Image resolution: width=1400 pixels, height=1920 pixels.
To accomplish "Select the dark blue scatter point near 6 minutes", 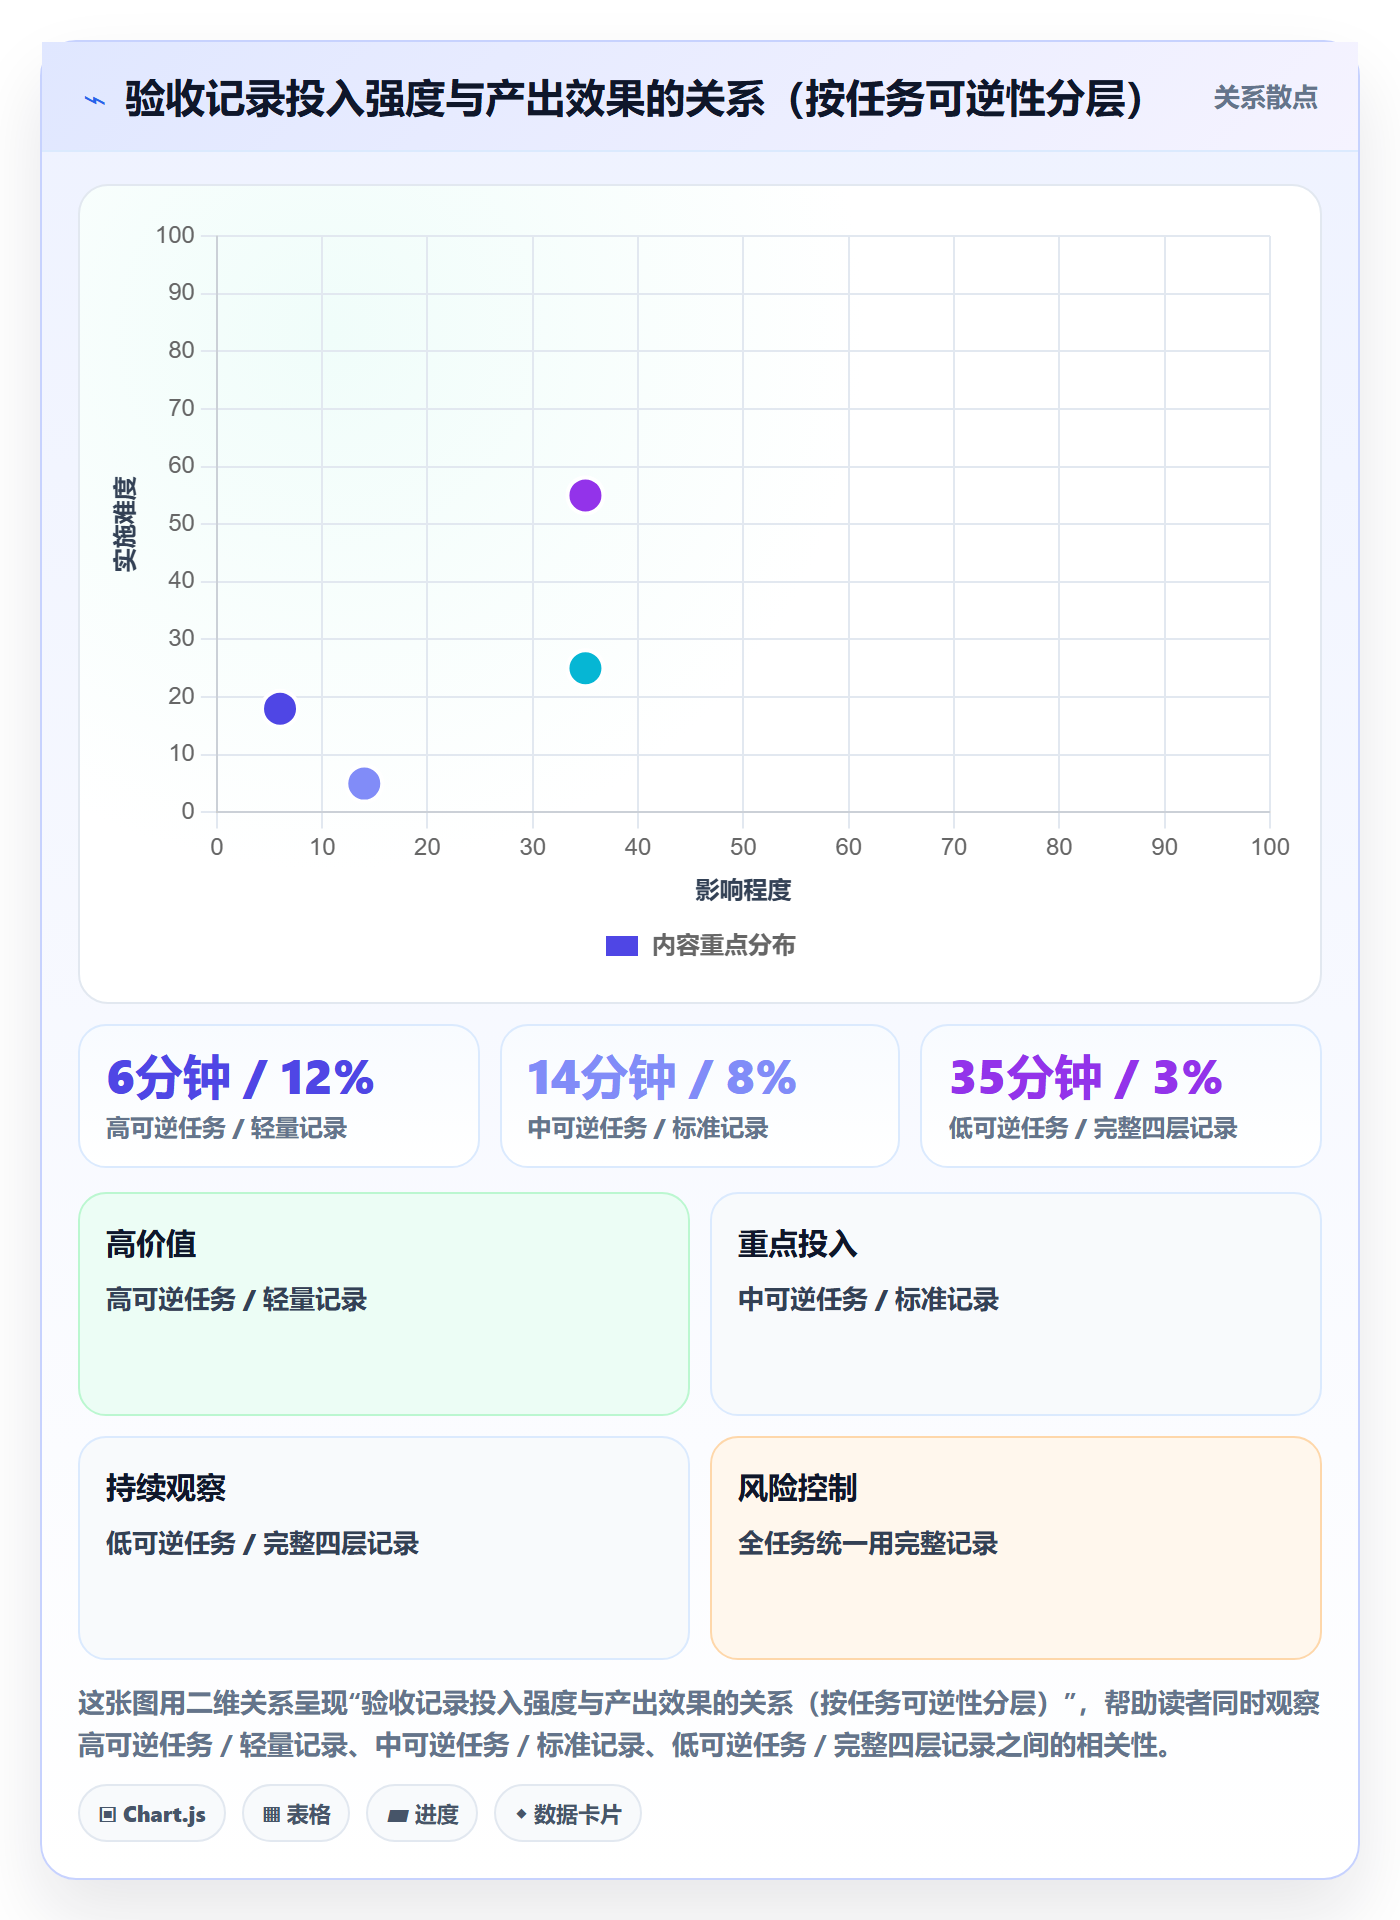I will [x=280, y=709].
